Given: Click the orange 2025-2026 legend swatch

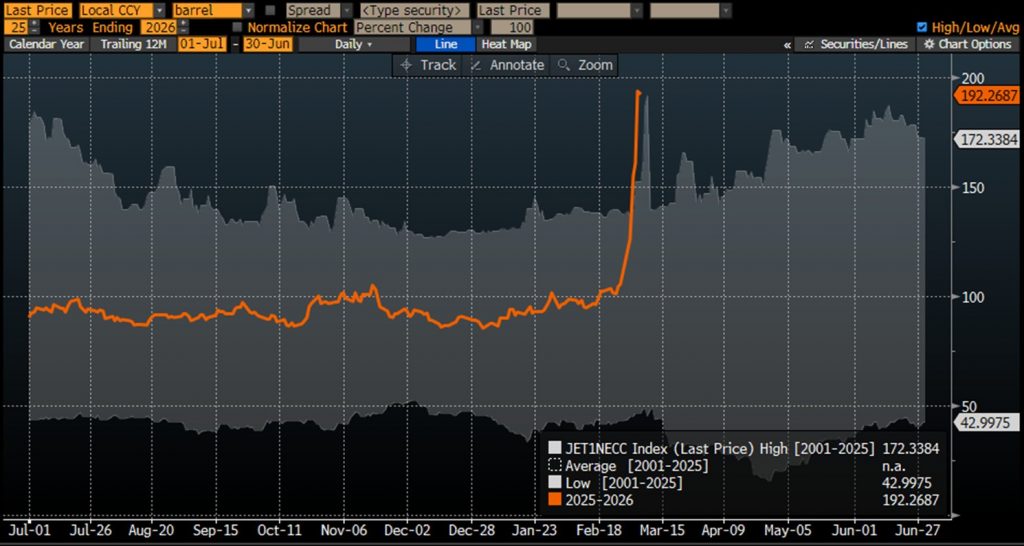Looking at the screenshot, I should tap(555, 500).
